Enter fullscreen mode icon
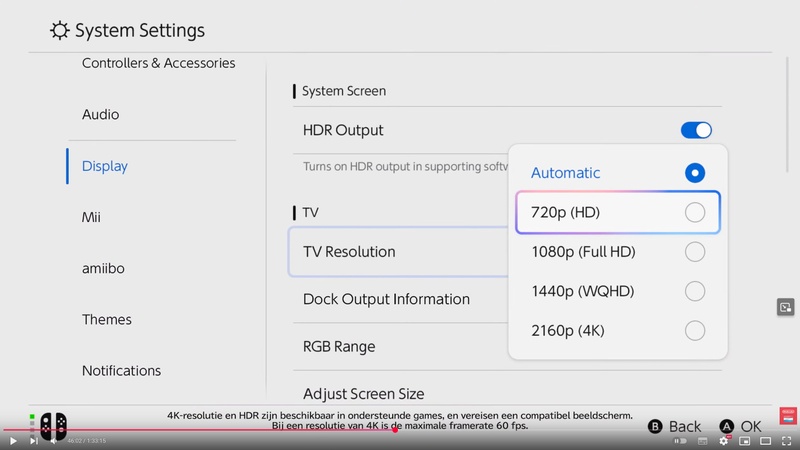800x450 pixels. 786,441
